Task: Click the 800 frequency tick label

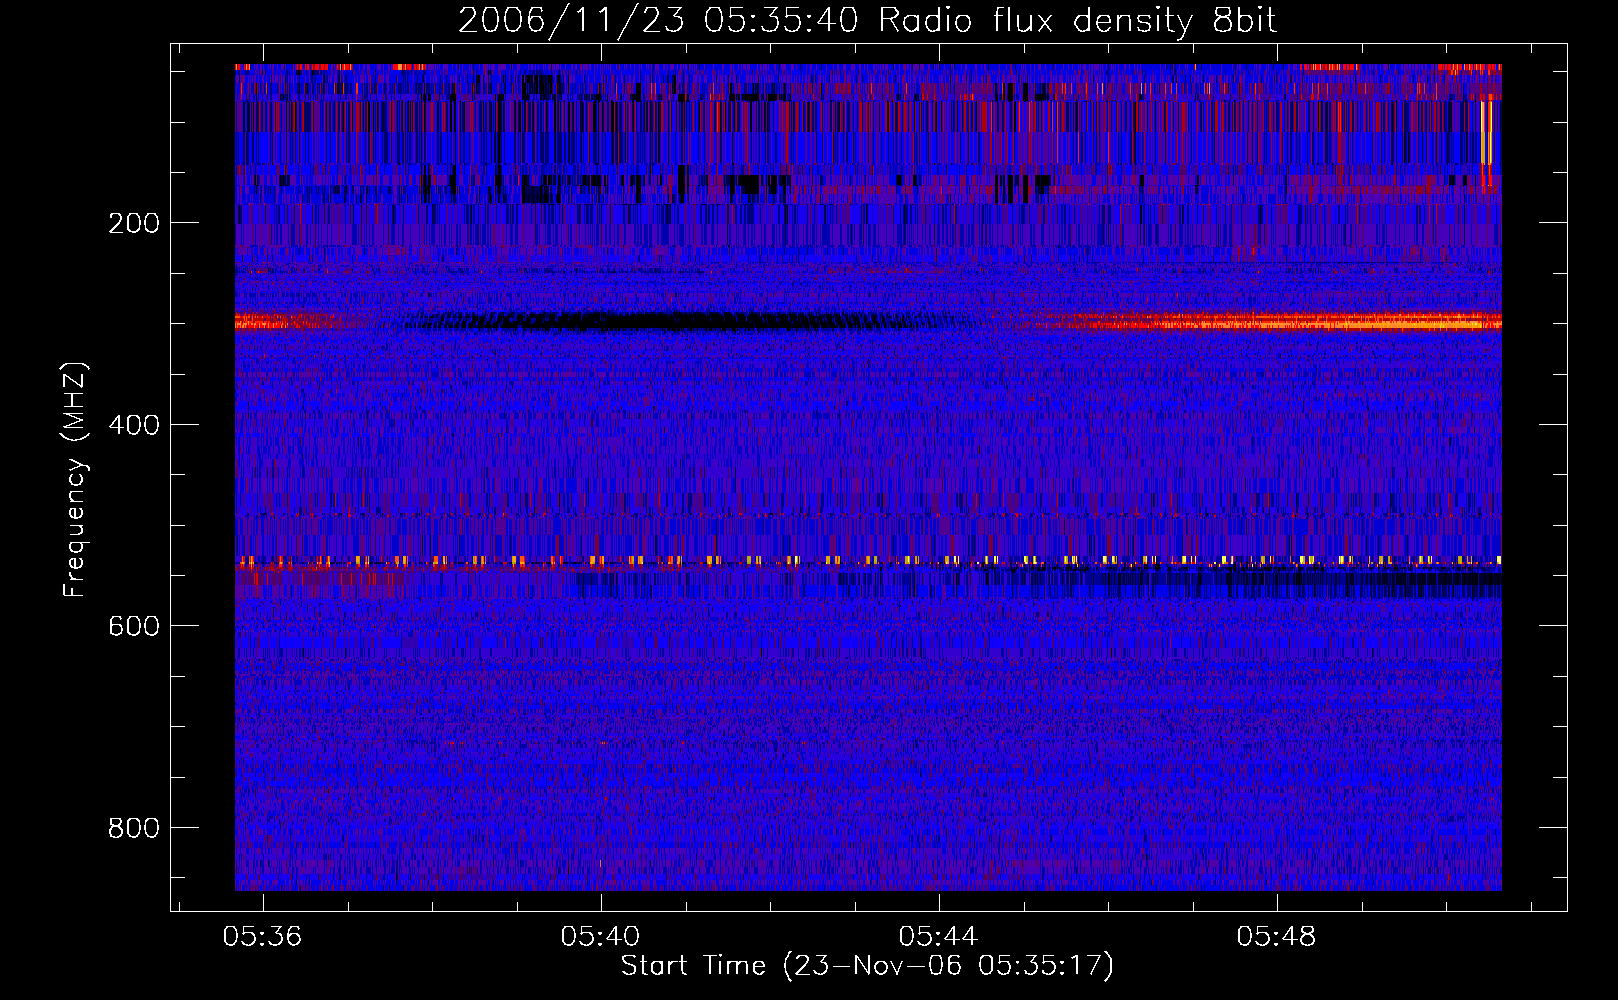Action: pyautogui.click(x=133, y=828)
